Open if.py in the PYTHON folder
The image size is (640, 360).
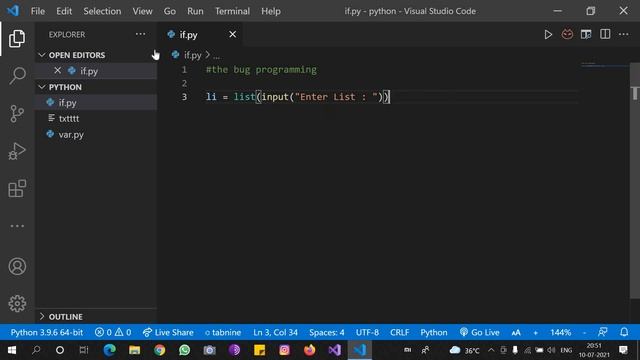coord(96,102)
